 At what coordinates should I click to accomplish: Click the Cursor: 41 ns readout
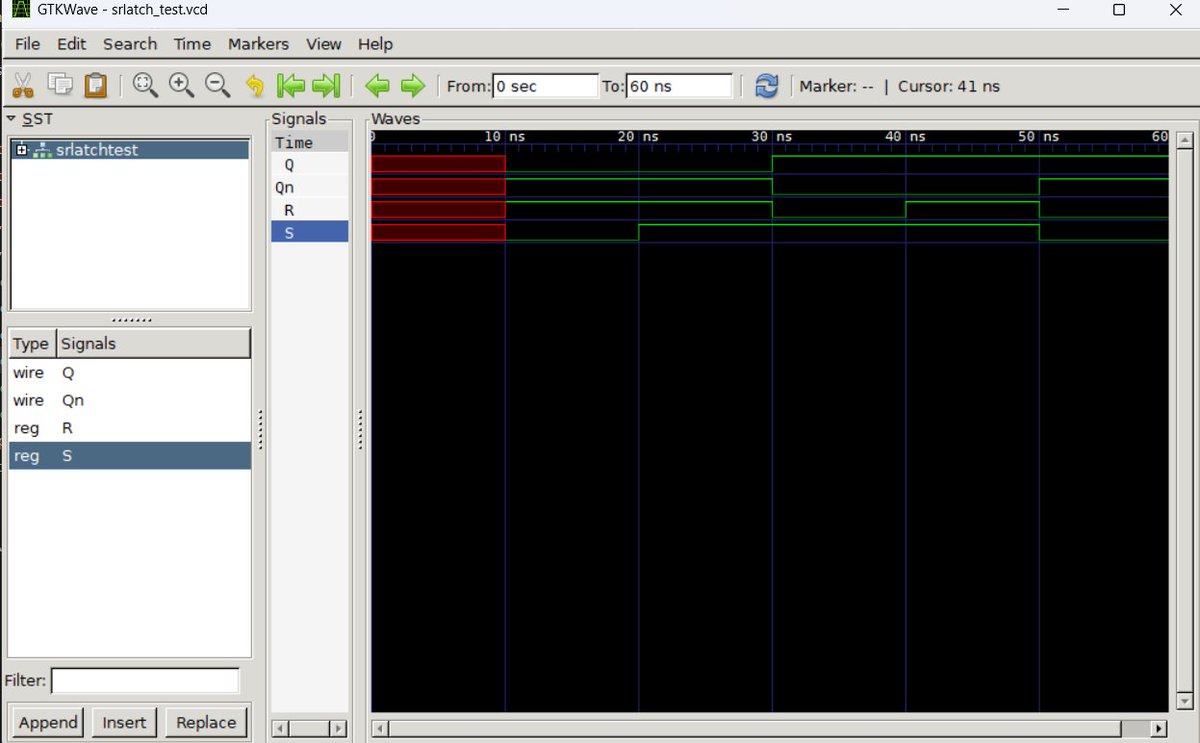(x=949, y=86)
